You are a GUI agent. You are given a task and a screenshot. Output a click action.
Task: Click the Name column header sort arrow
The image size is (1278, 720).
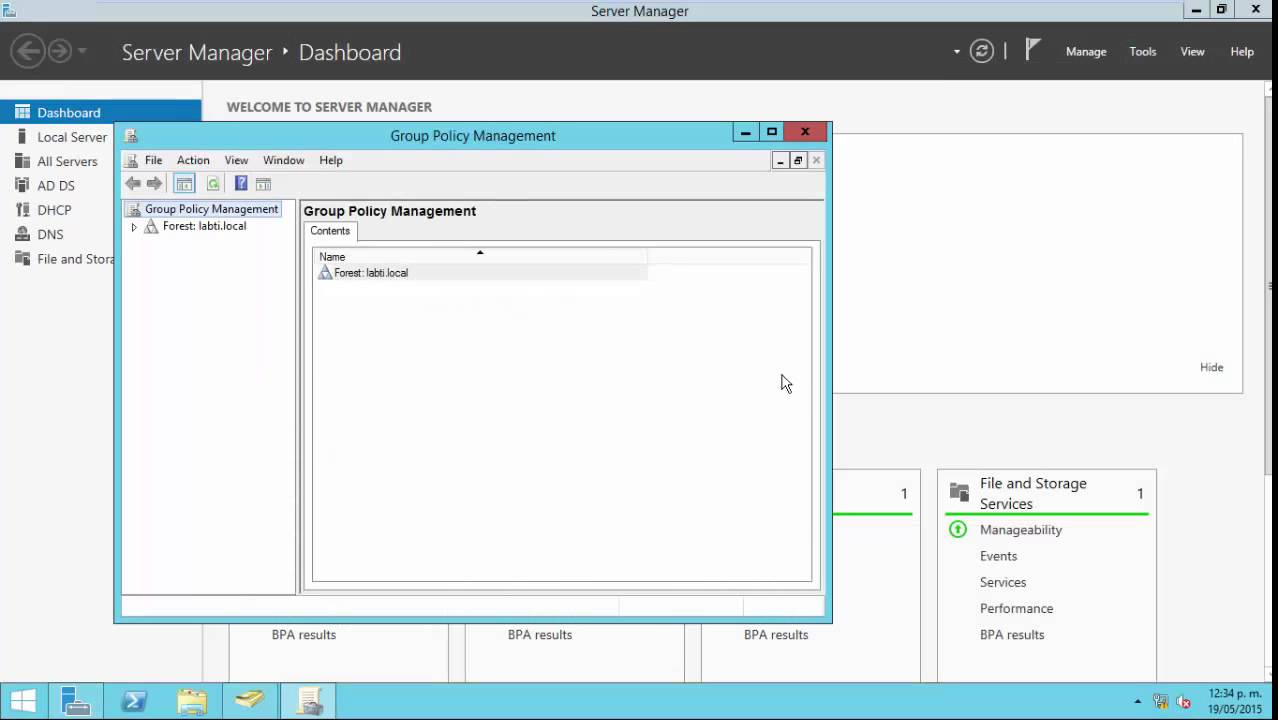tap(480, 253)
